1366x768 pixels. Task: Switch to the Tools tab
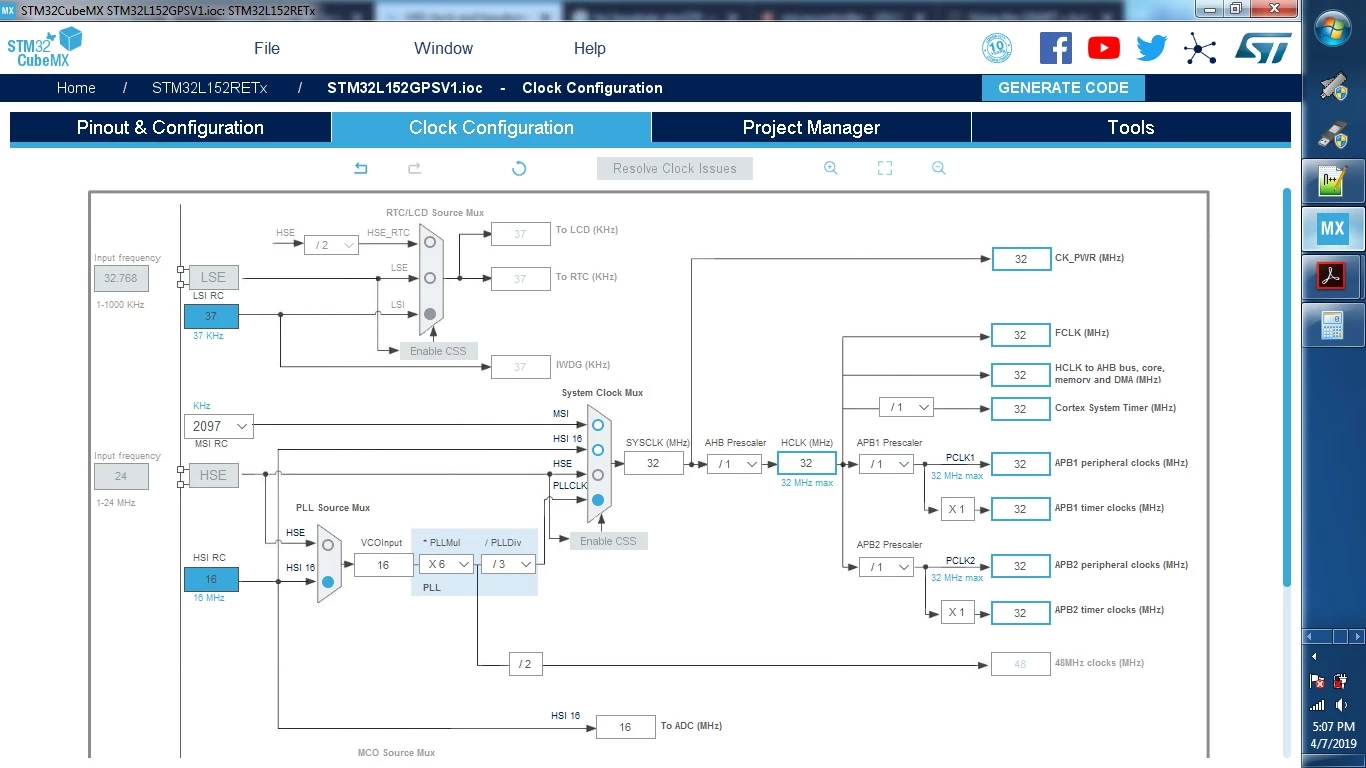tap(1131, 128)
